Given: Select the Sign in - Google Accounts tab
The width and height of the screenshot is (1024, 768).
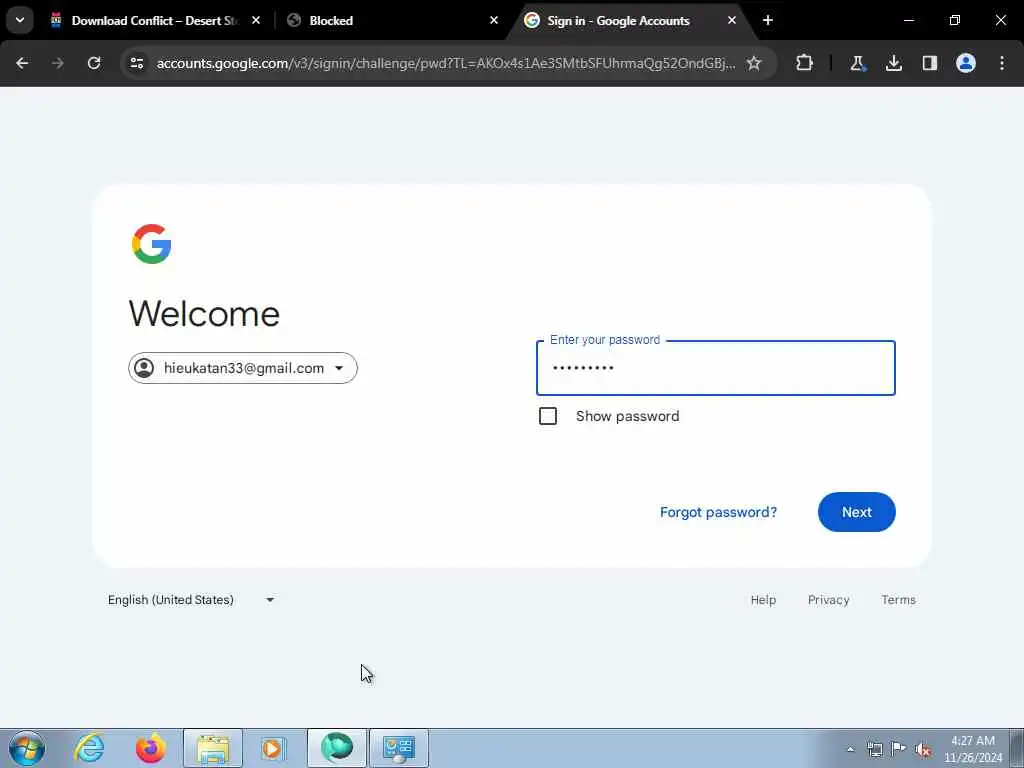Looking at the screenshot, I should coord(618,20).
